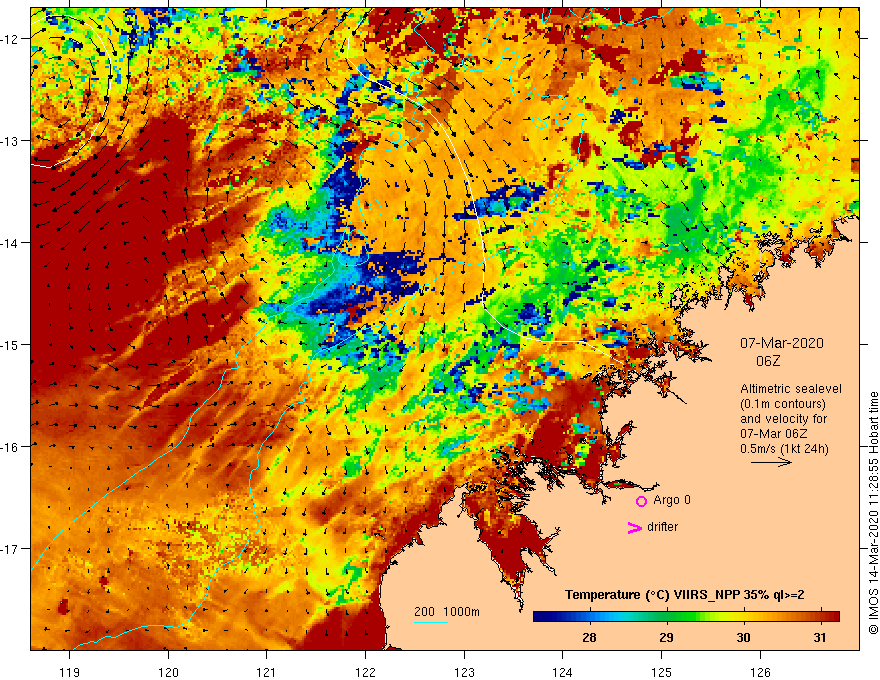Viewport: 880px width, 680px height.
Task: Click the color bar tick label 29
Action: point(666,637)
